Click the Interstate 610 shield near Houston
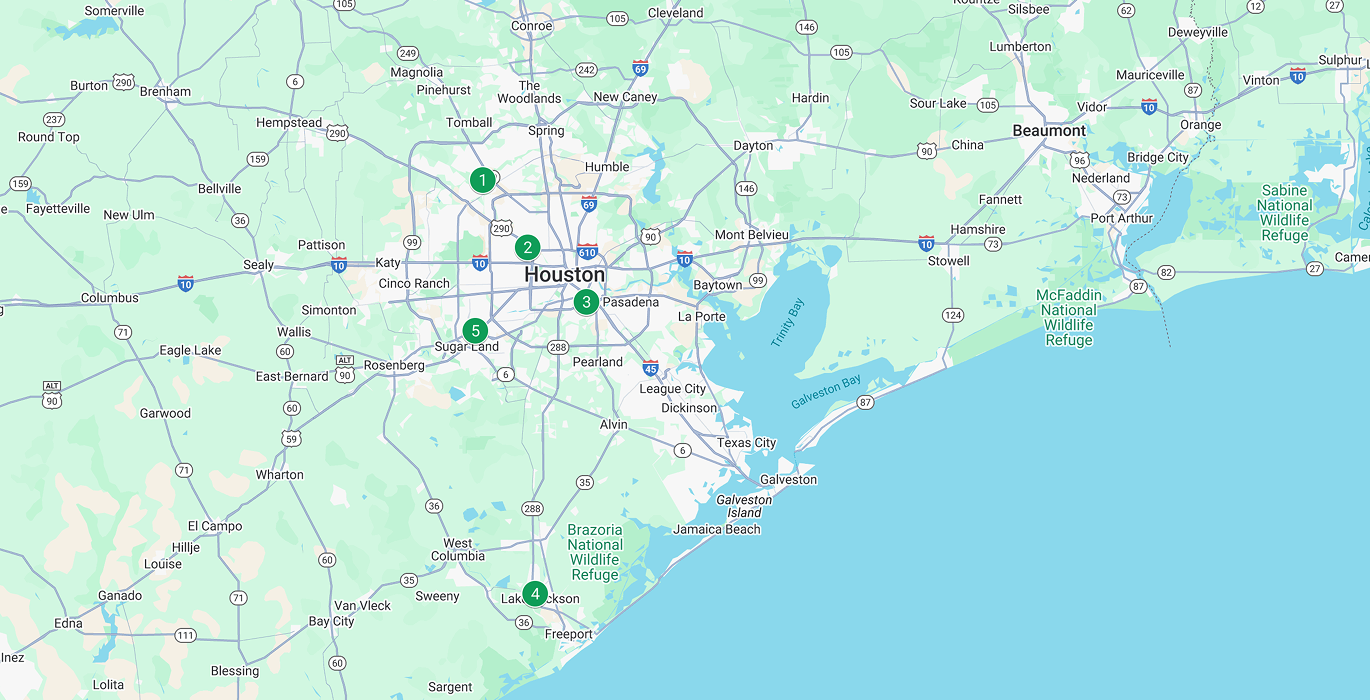Viewport: 1370px width, 700px height. 587,252
